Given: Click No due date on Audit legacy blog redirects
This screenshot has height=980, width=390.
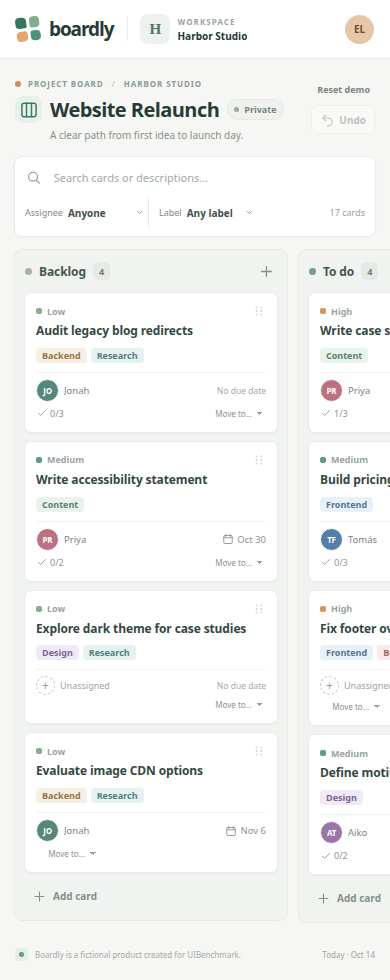Looking at the screenshot, I should 241,391.
